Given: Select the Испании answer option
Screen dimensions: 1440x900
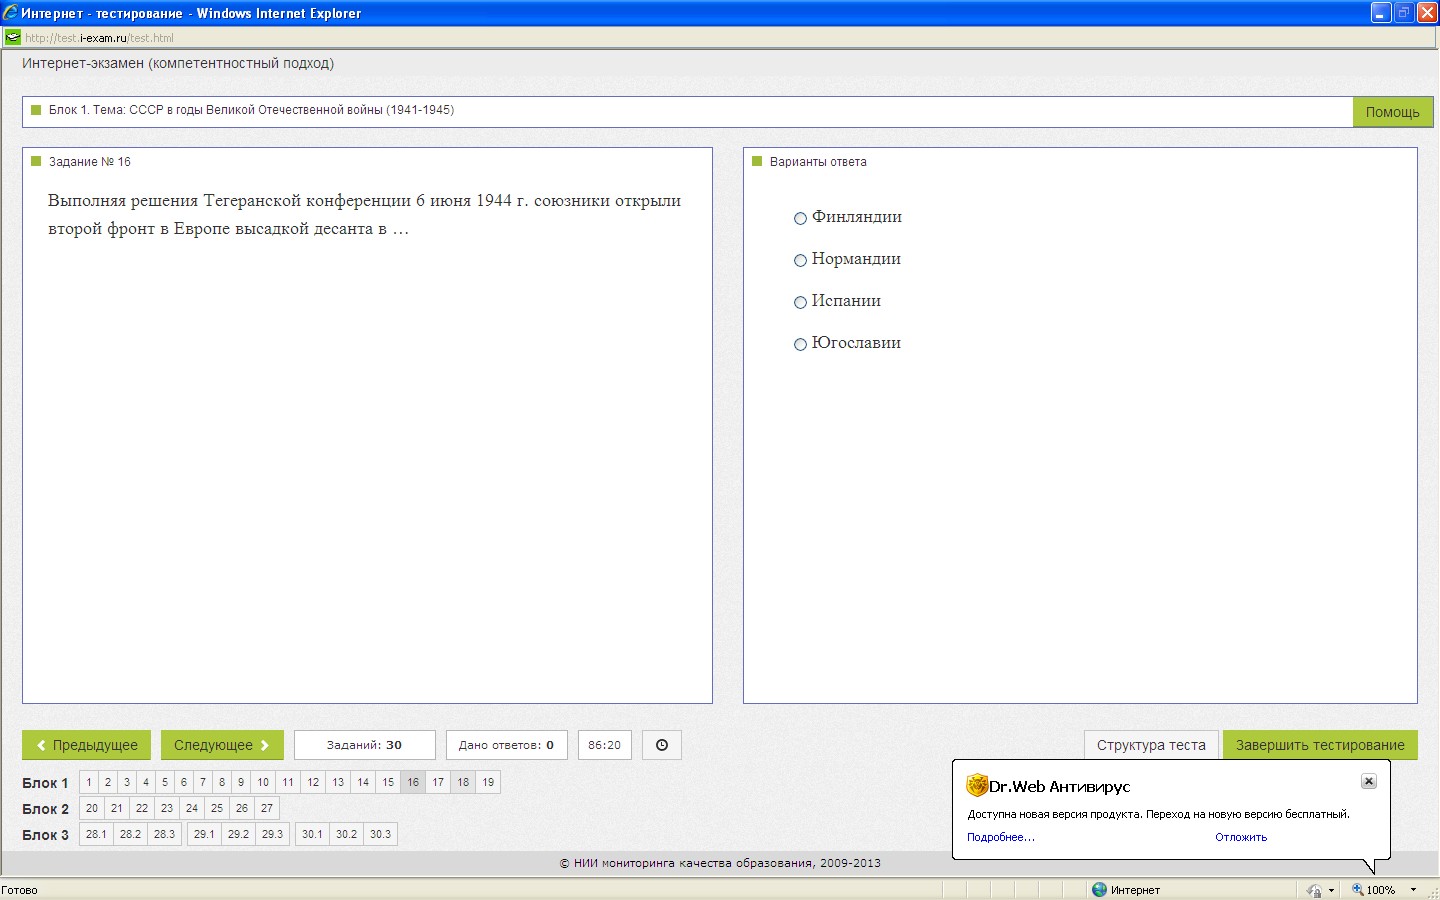Looking at the screenshot, I should pos(800,302).
